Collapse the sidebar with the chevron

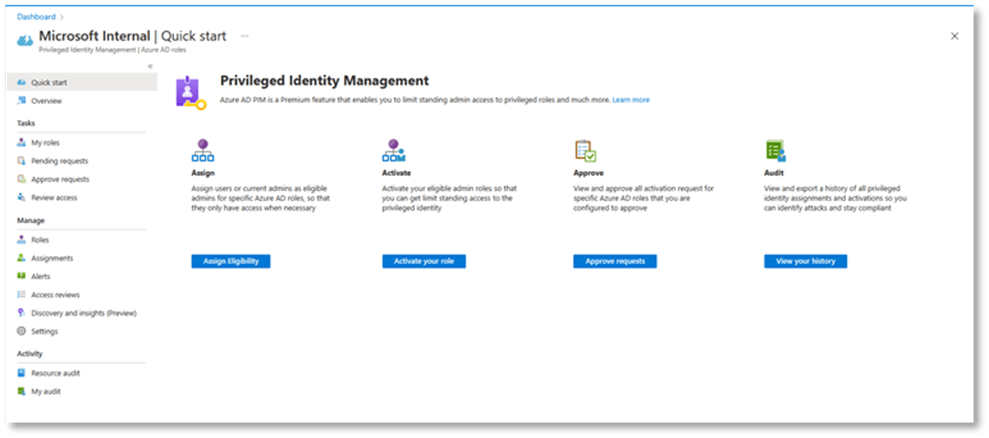150,66
